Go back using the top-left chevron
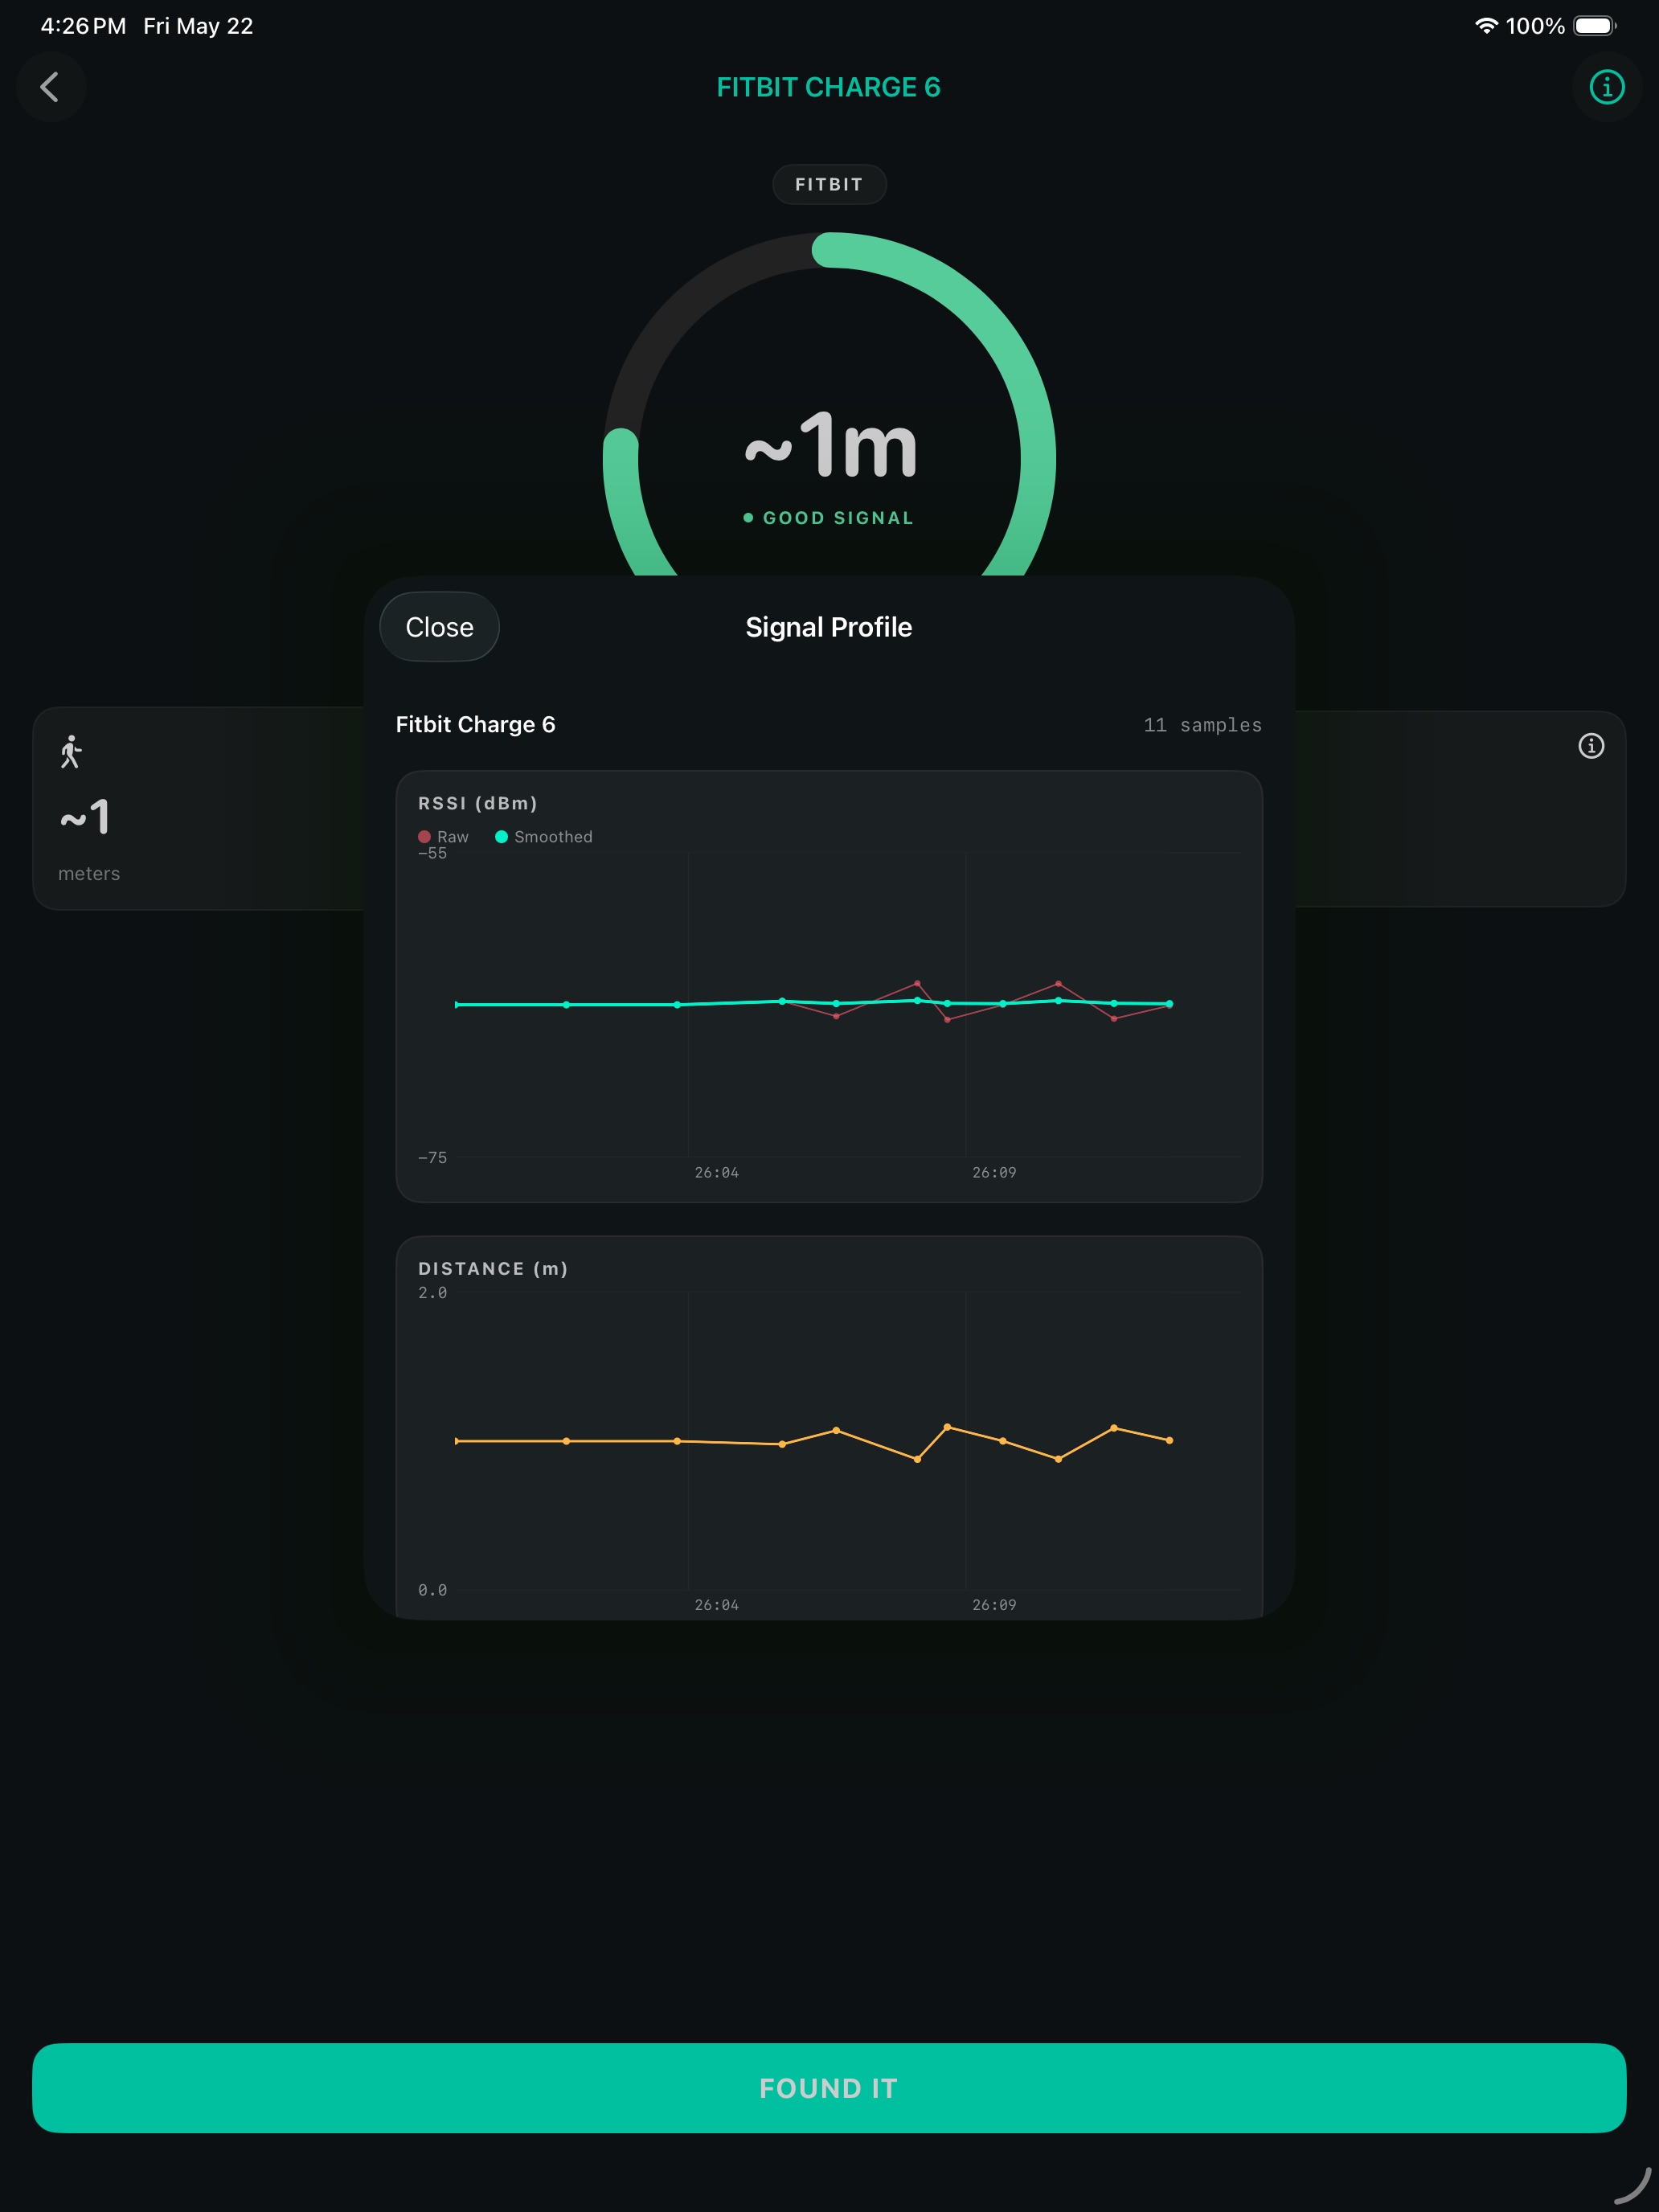This screenshot has height=2212, width=1659. pos(50,87)
